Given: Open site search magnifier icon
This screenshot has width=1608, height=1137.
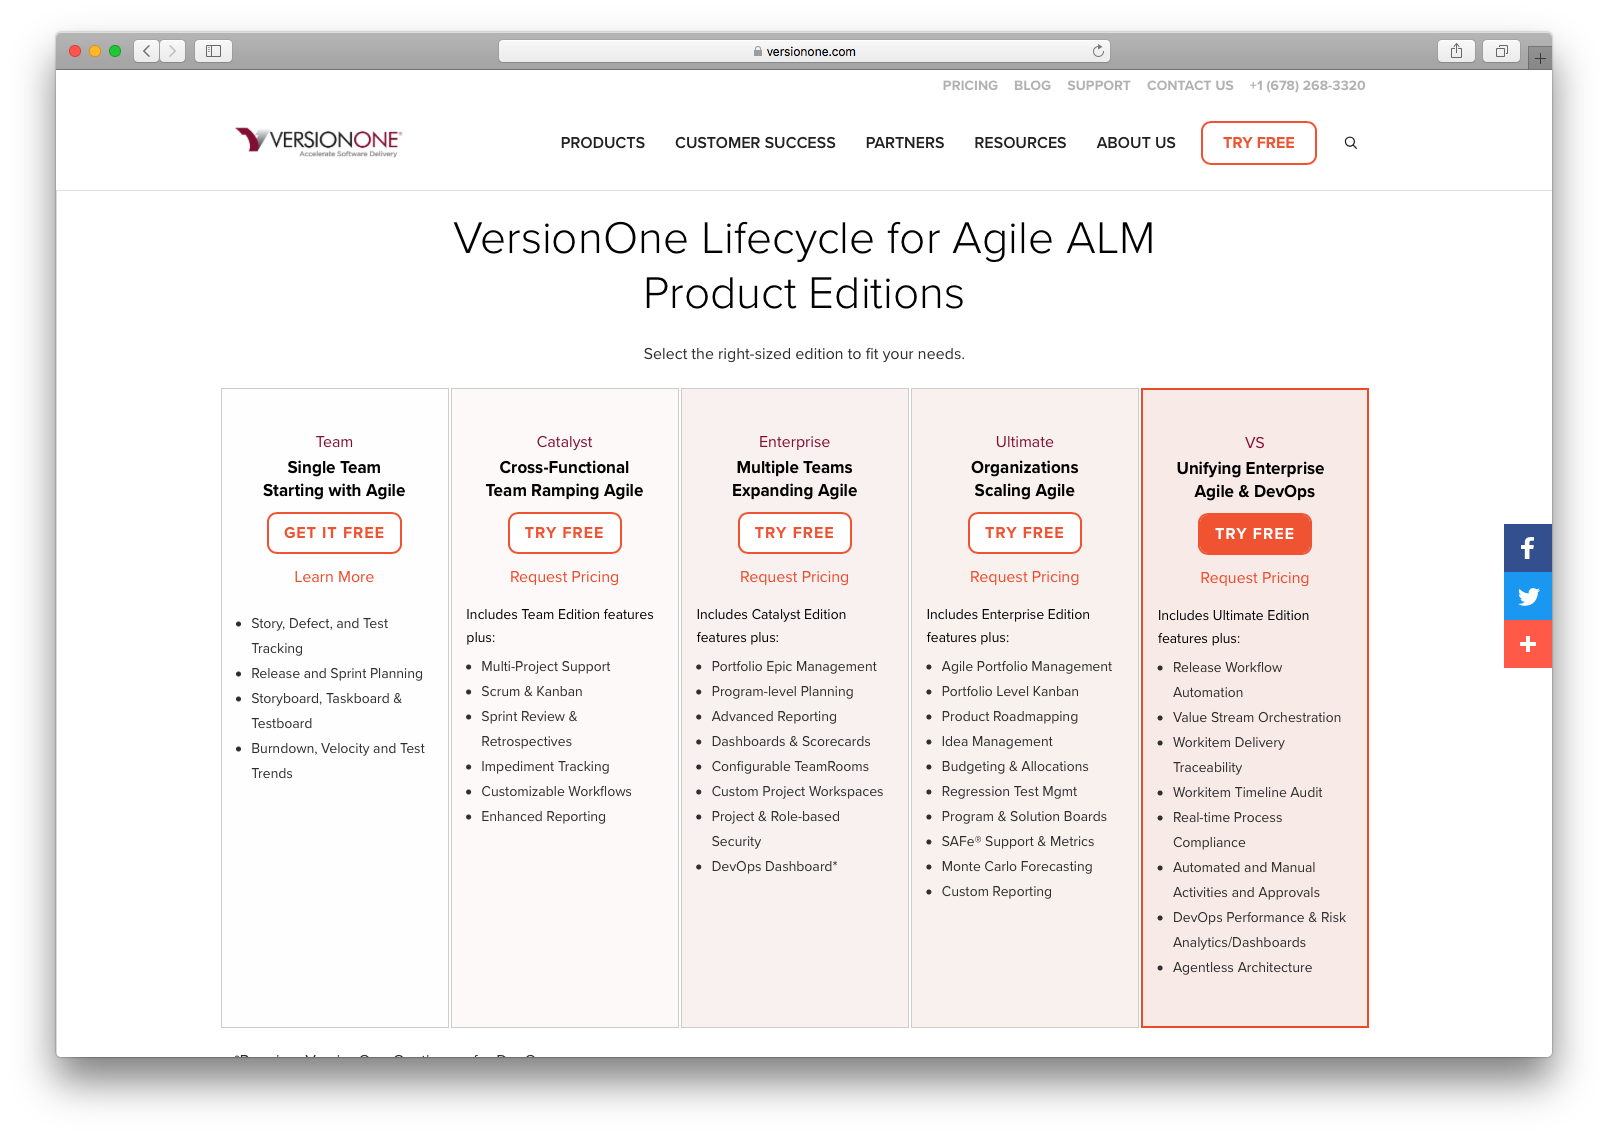Looking at the screenshot, I should pyautogui.click(x=1351, y=143).
